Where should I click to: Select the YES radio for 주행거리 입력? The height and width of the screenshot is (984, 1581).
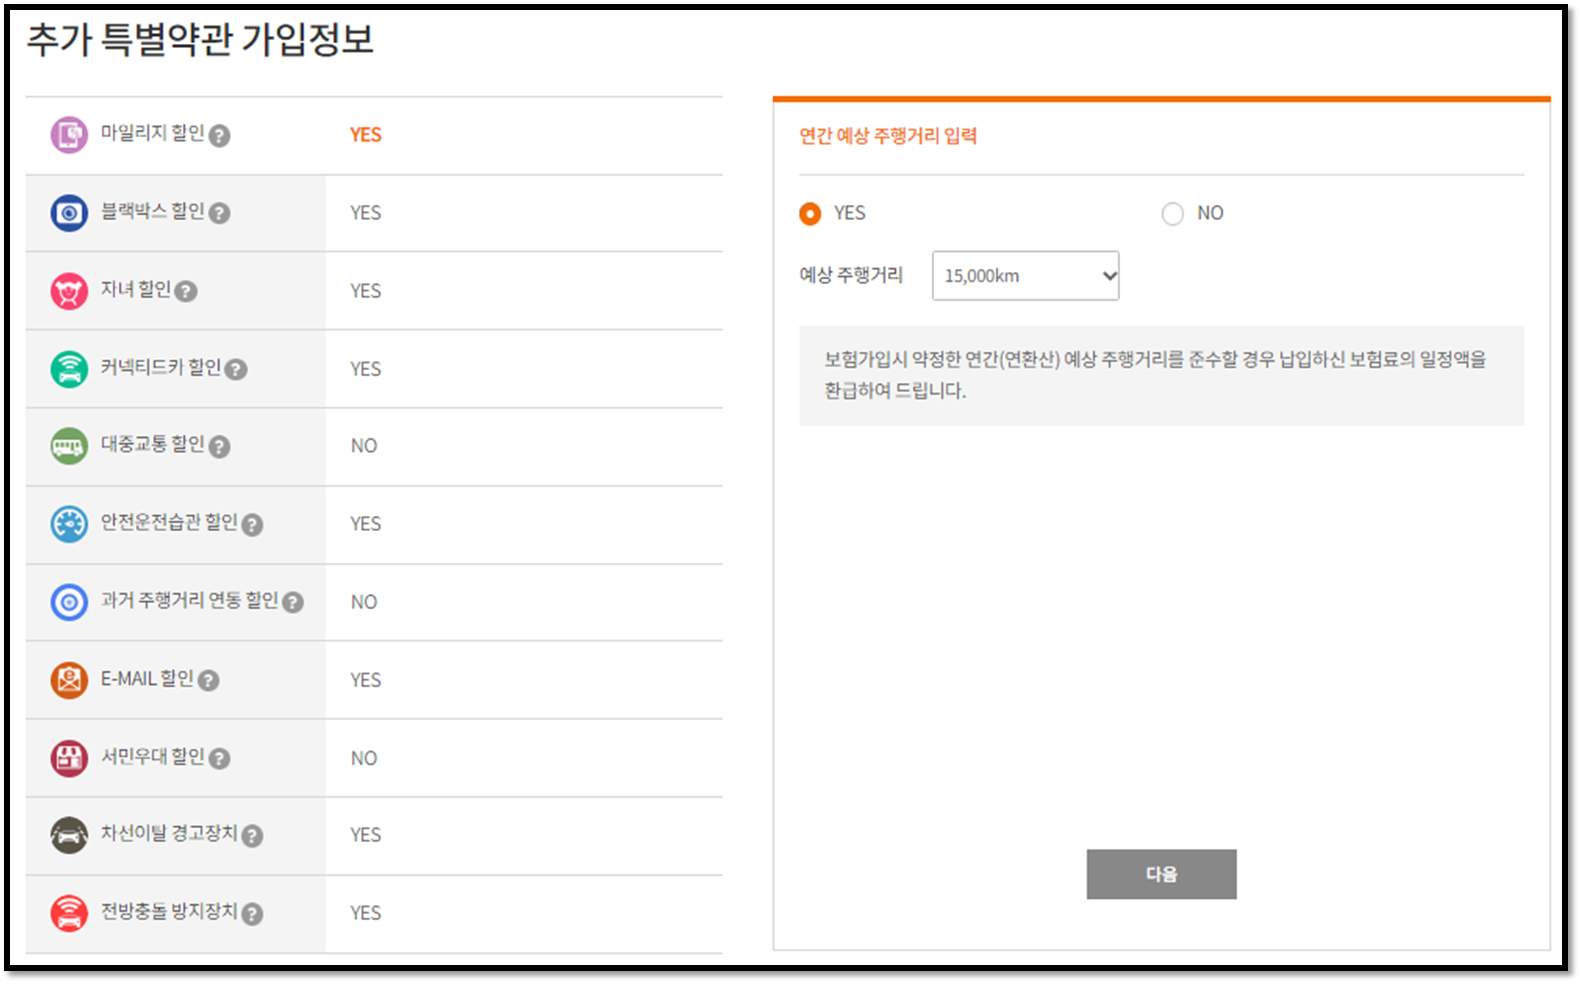(x=810, y=213)
